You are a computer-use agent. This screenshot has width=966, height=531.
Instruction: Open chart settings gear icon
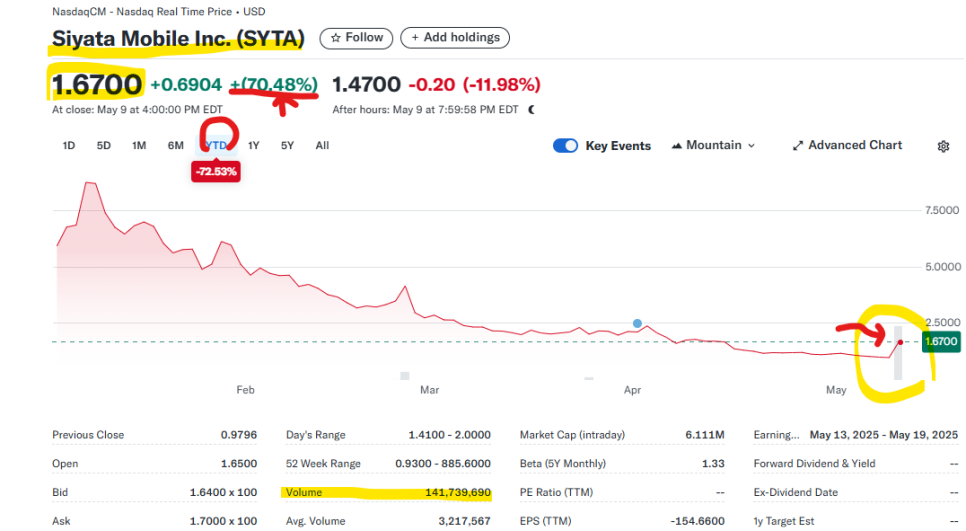(943, 146)
